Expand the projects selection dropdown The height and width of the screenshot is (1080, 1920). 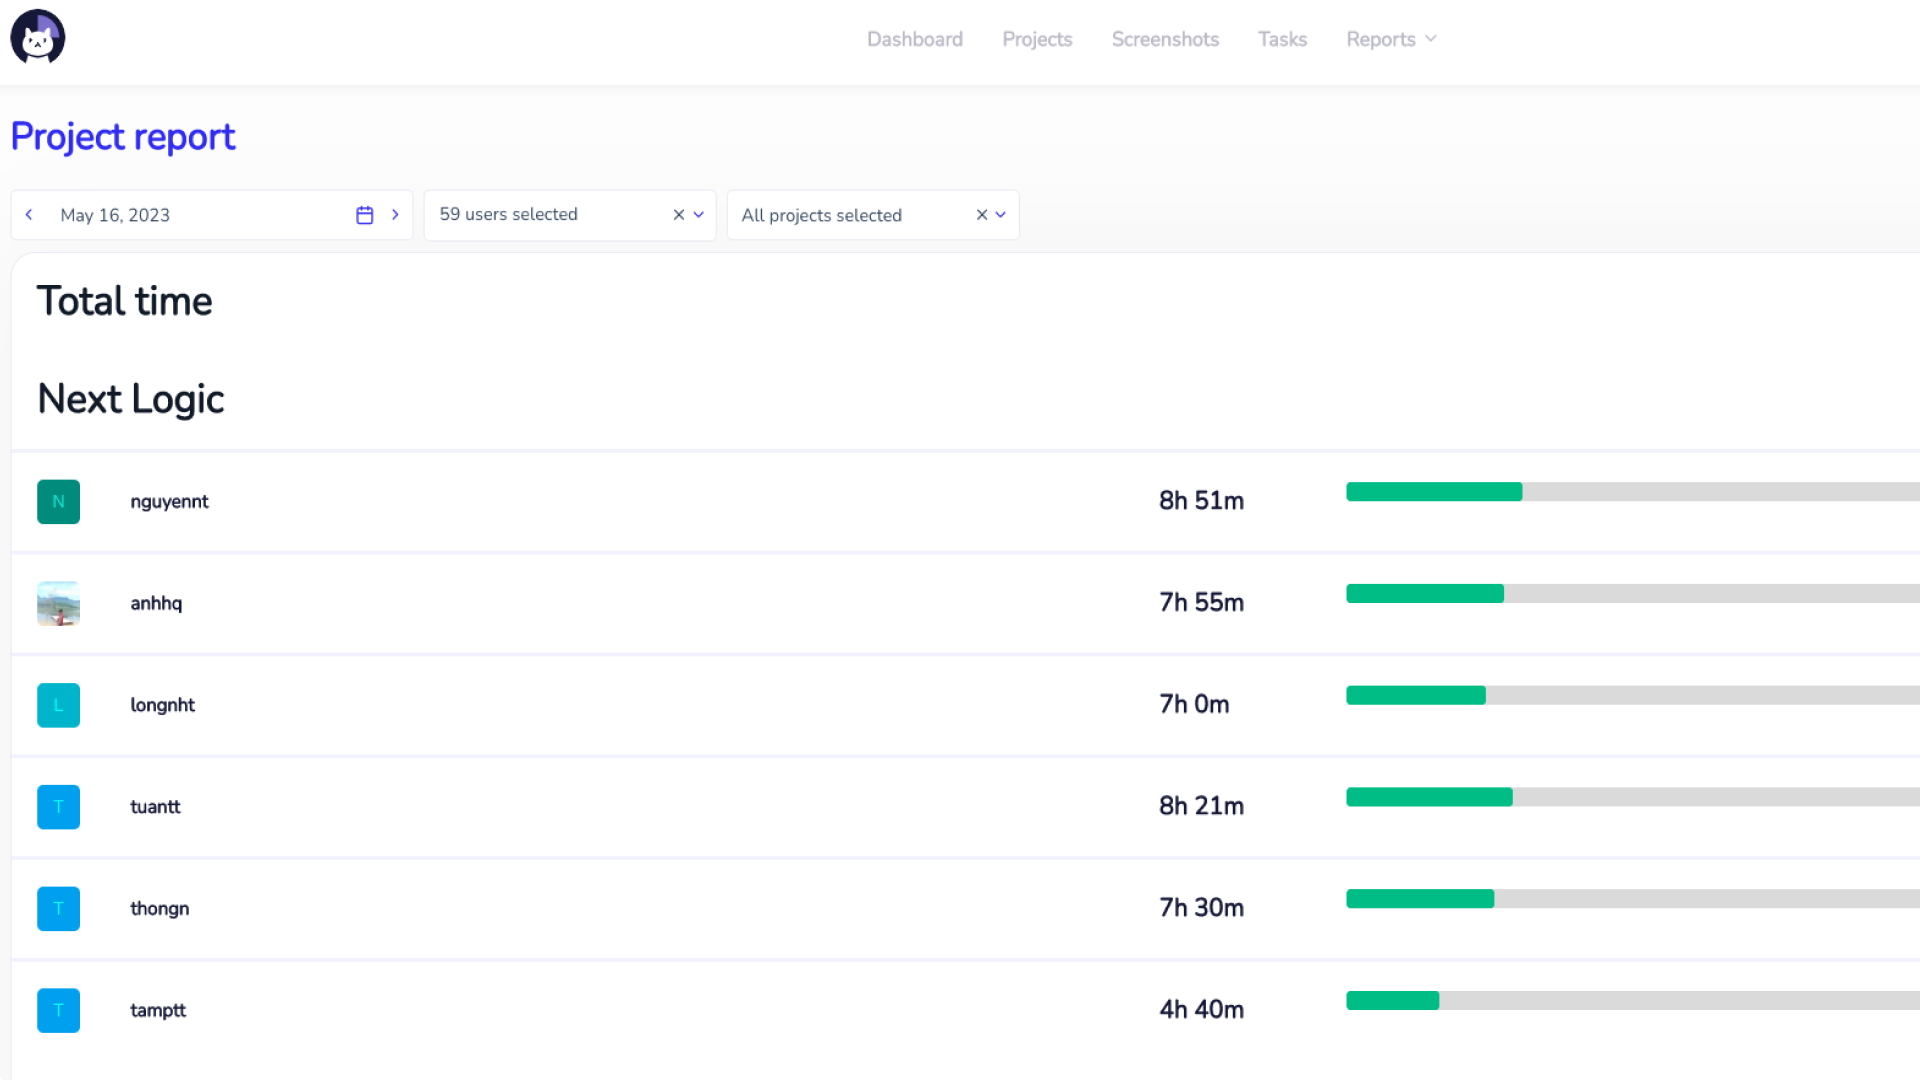tap(1001, 215)
